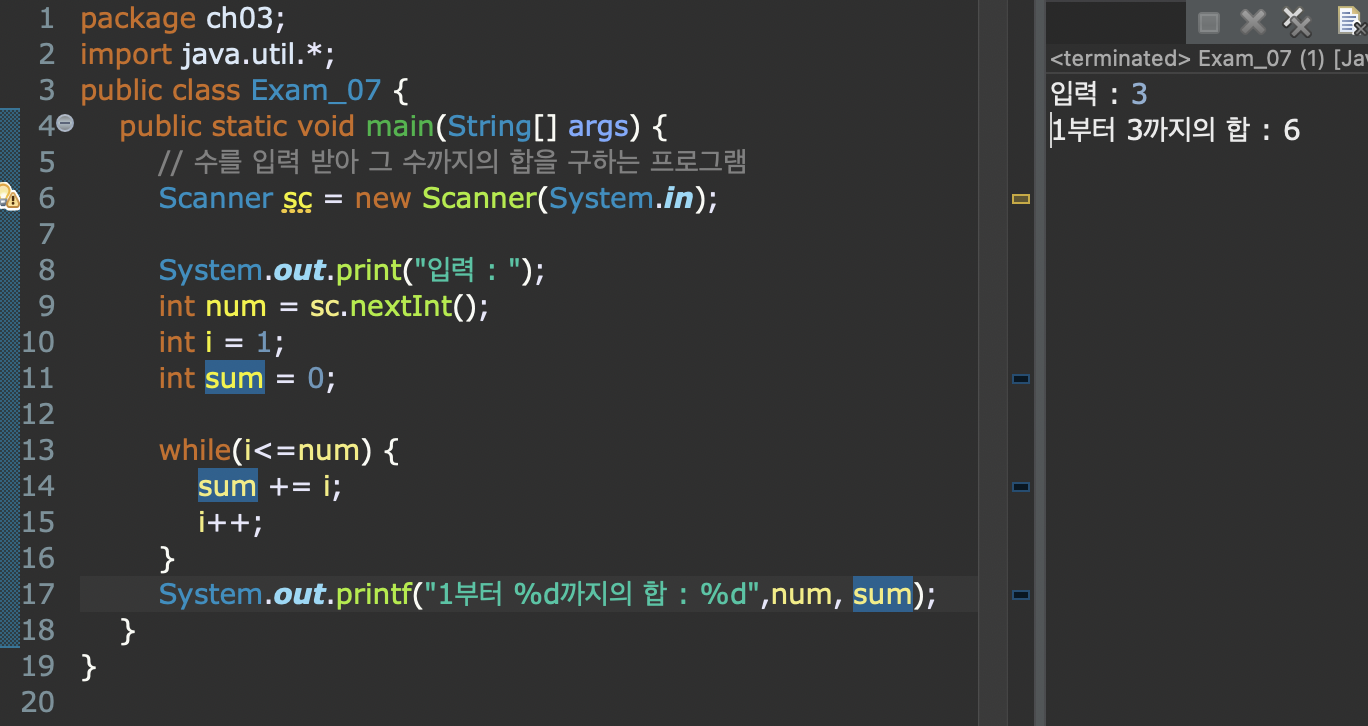Click line number 7 in the gutter
Screen dimensions: 1368x726
click(x=45, y=234)
